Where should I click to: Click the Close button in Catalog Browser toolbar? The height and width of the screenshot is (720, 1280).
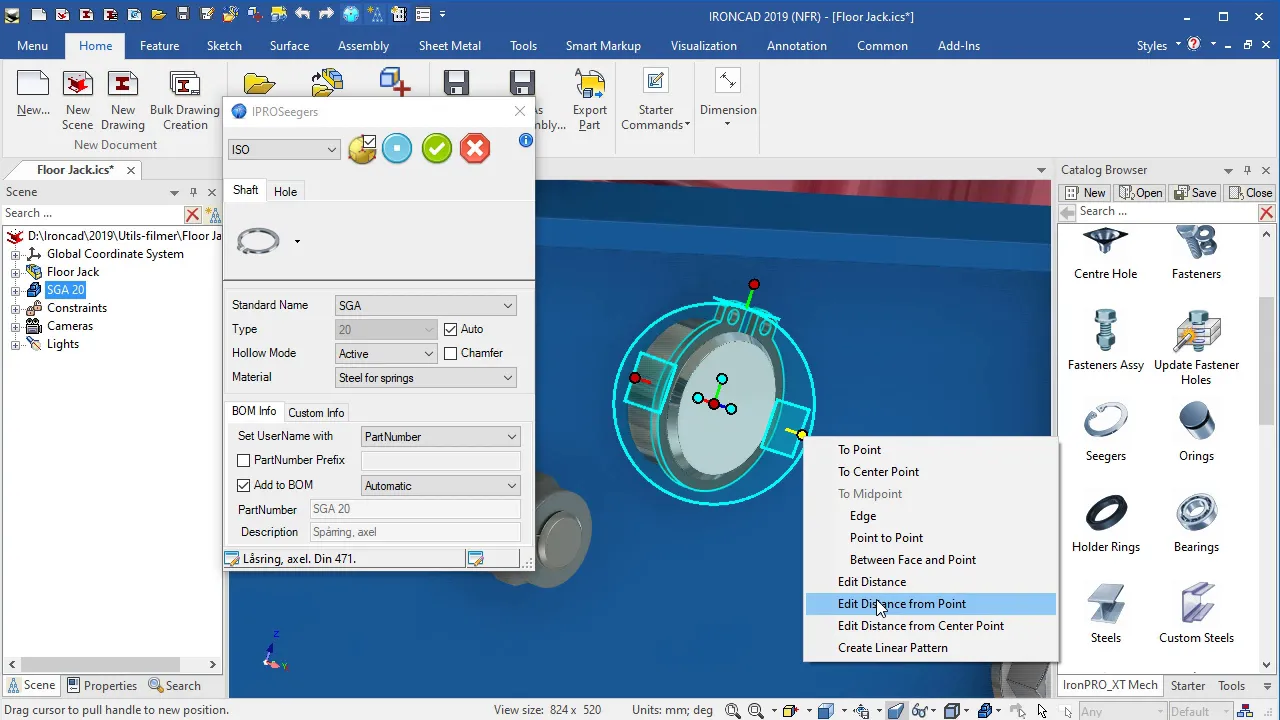[1249, 193]
